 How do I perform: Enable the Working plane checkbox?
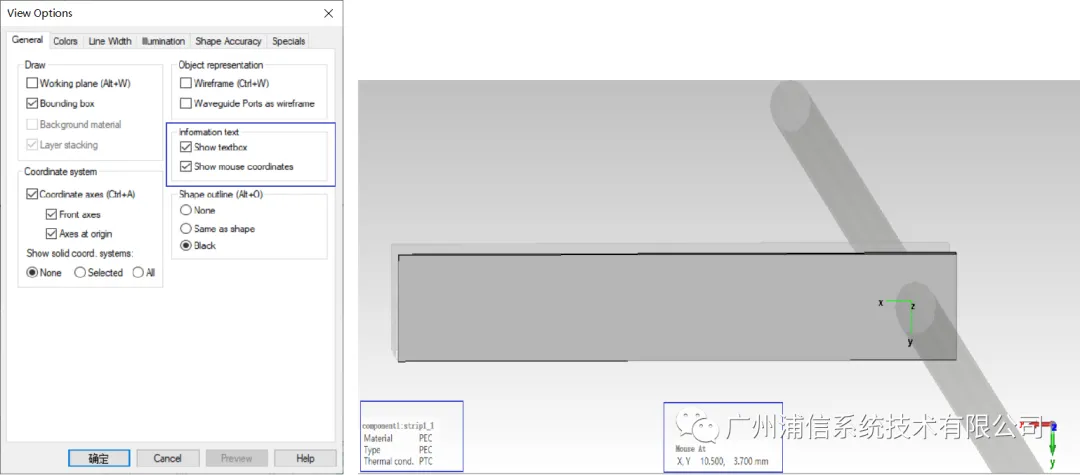click(32, 83)
